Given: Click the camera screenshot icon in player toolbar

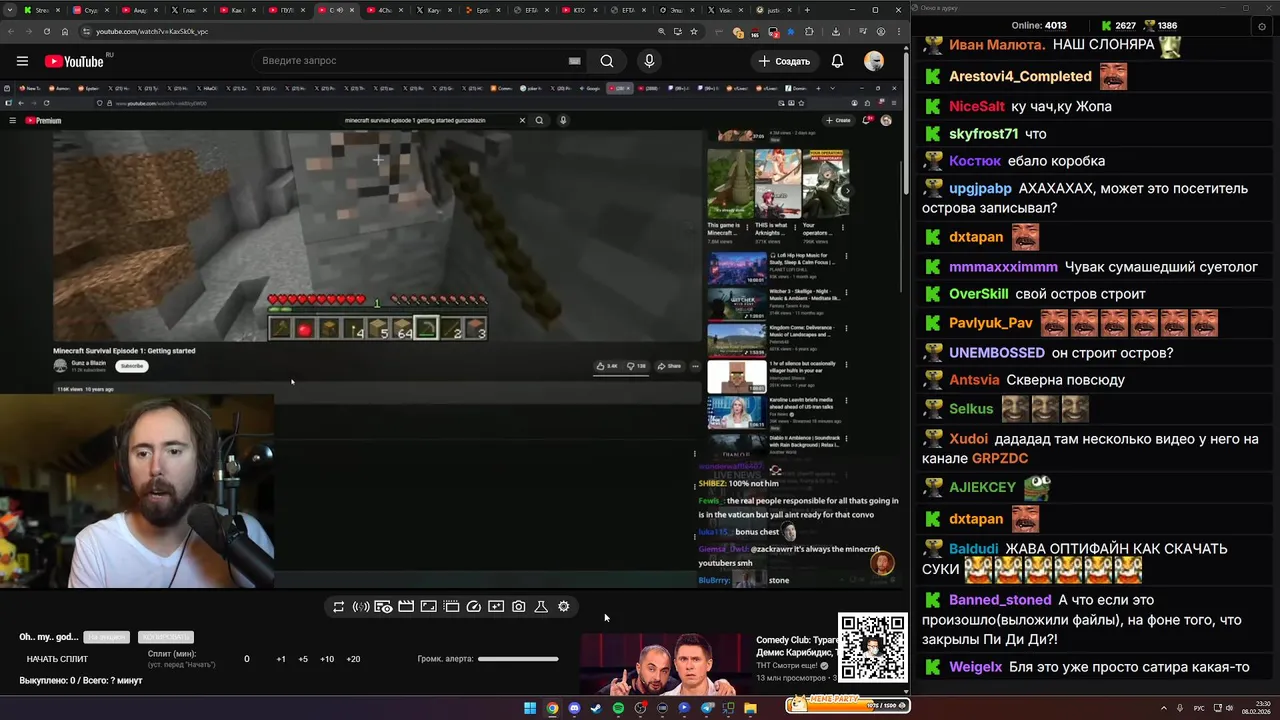Looking at the screenshot, I should click(x=519, y=607).
